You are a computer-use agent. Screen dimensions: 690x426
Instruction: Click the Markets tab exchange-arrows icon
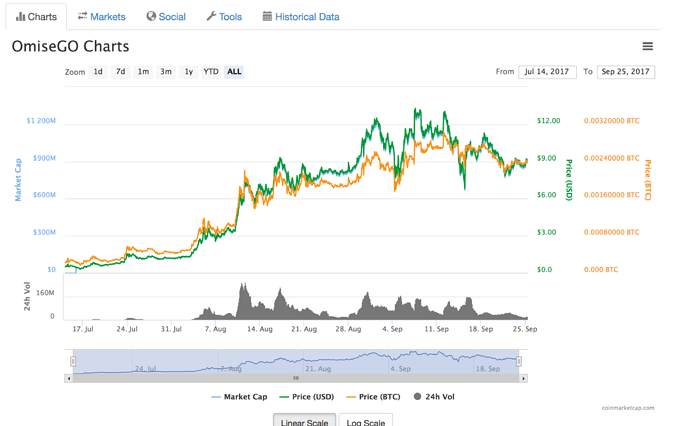tap(82, 16)
